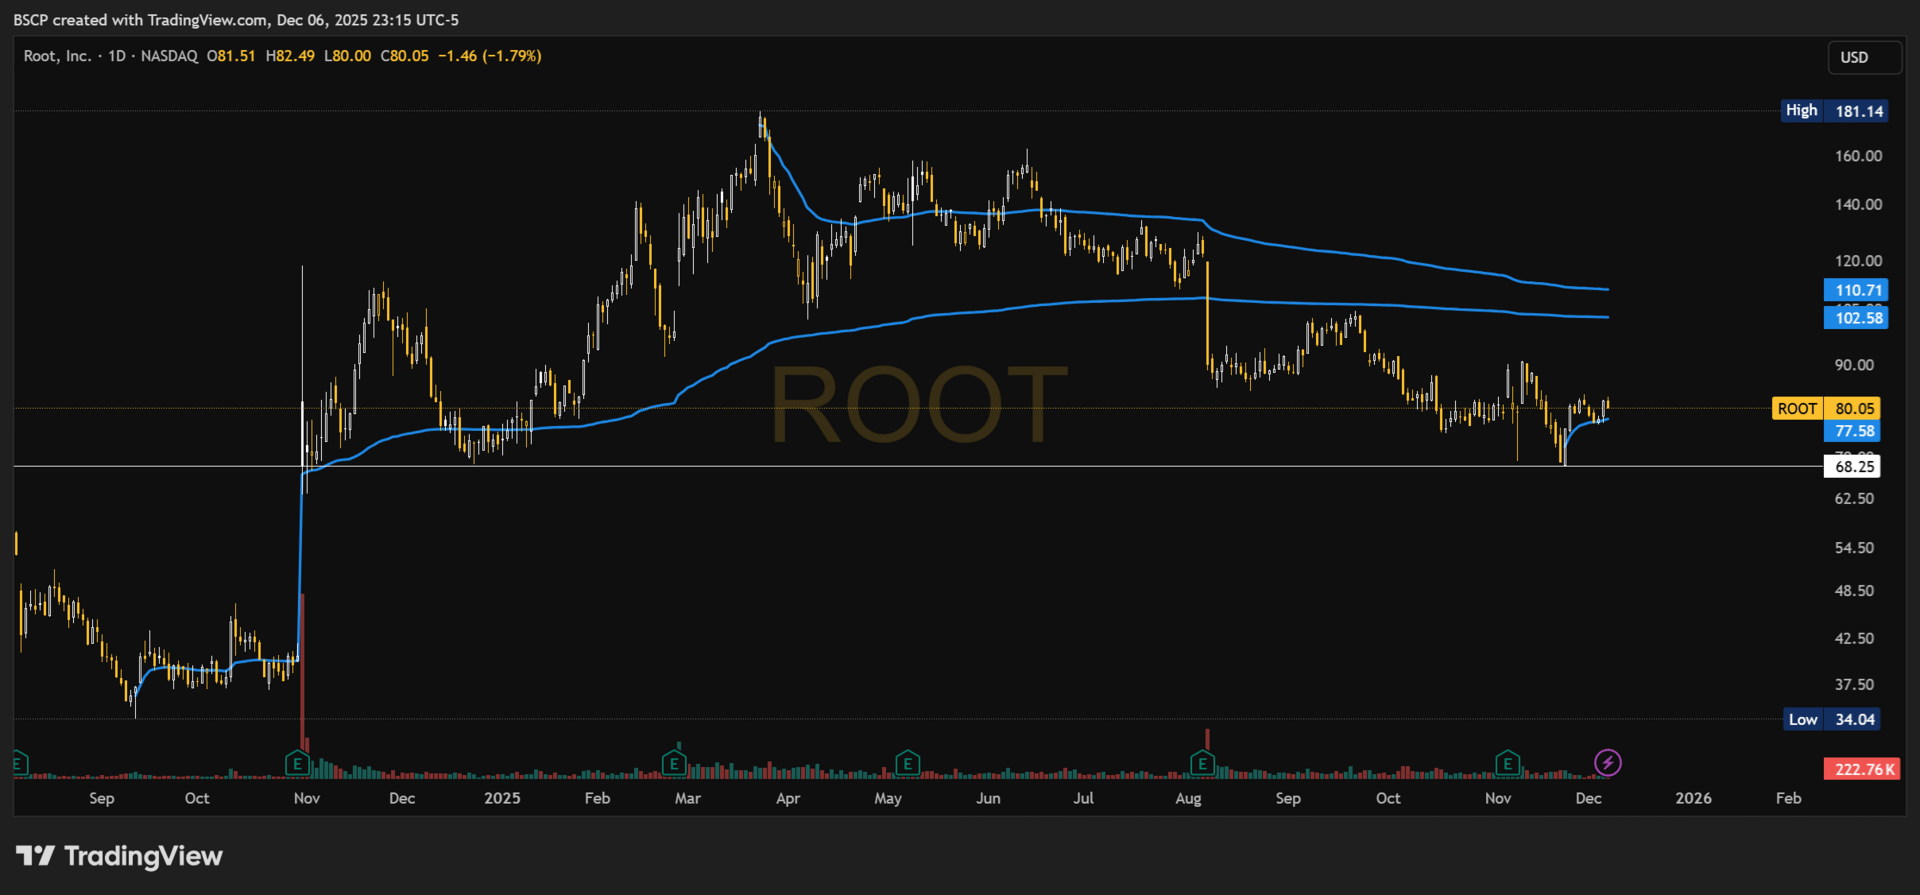
Task: Click 62.50 on the price scale
Action: [1854, 498]
